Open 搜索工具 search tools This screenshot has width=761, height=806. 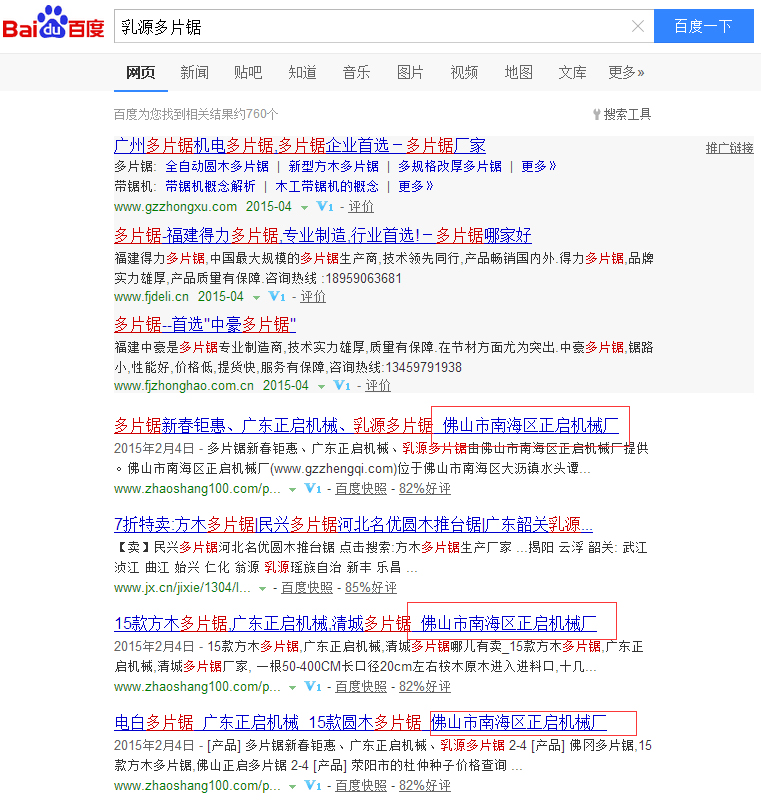pyautogui.click(x=622, y=114)
